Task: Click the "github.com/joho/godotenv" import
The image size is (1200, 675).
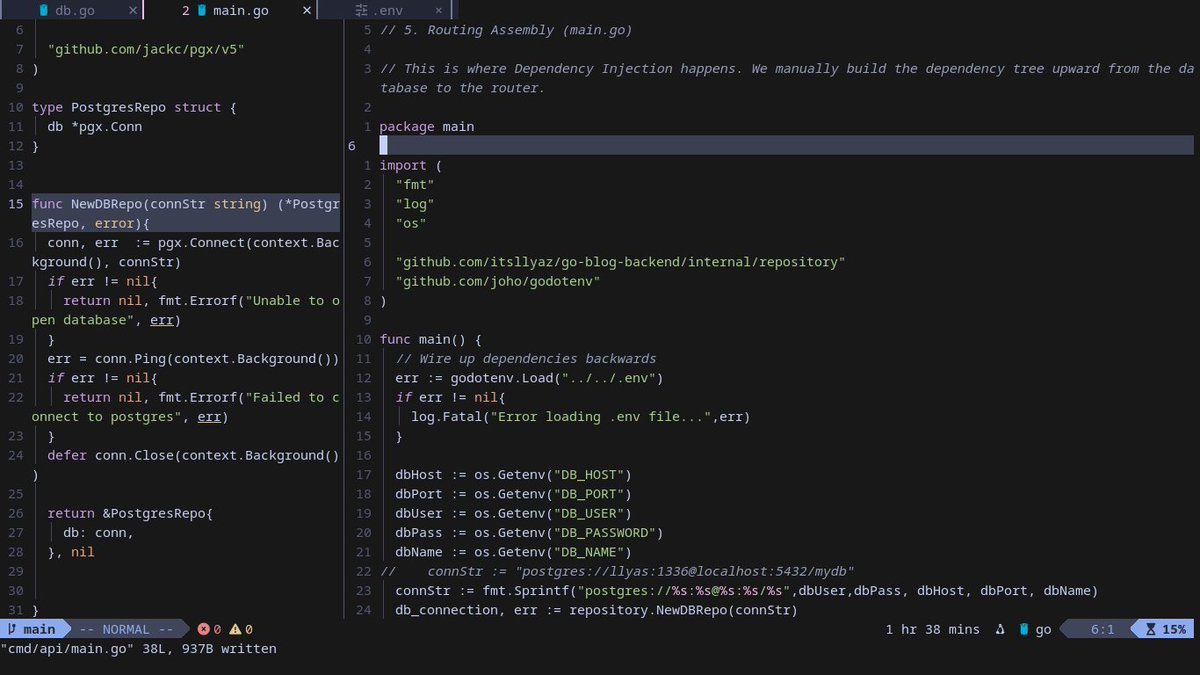Action: point(497,281)
